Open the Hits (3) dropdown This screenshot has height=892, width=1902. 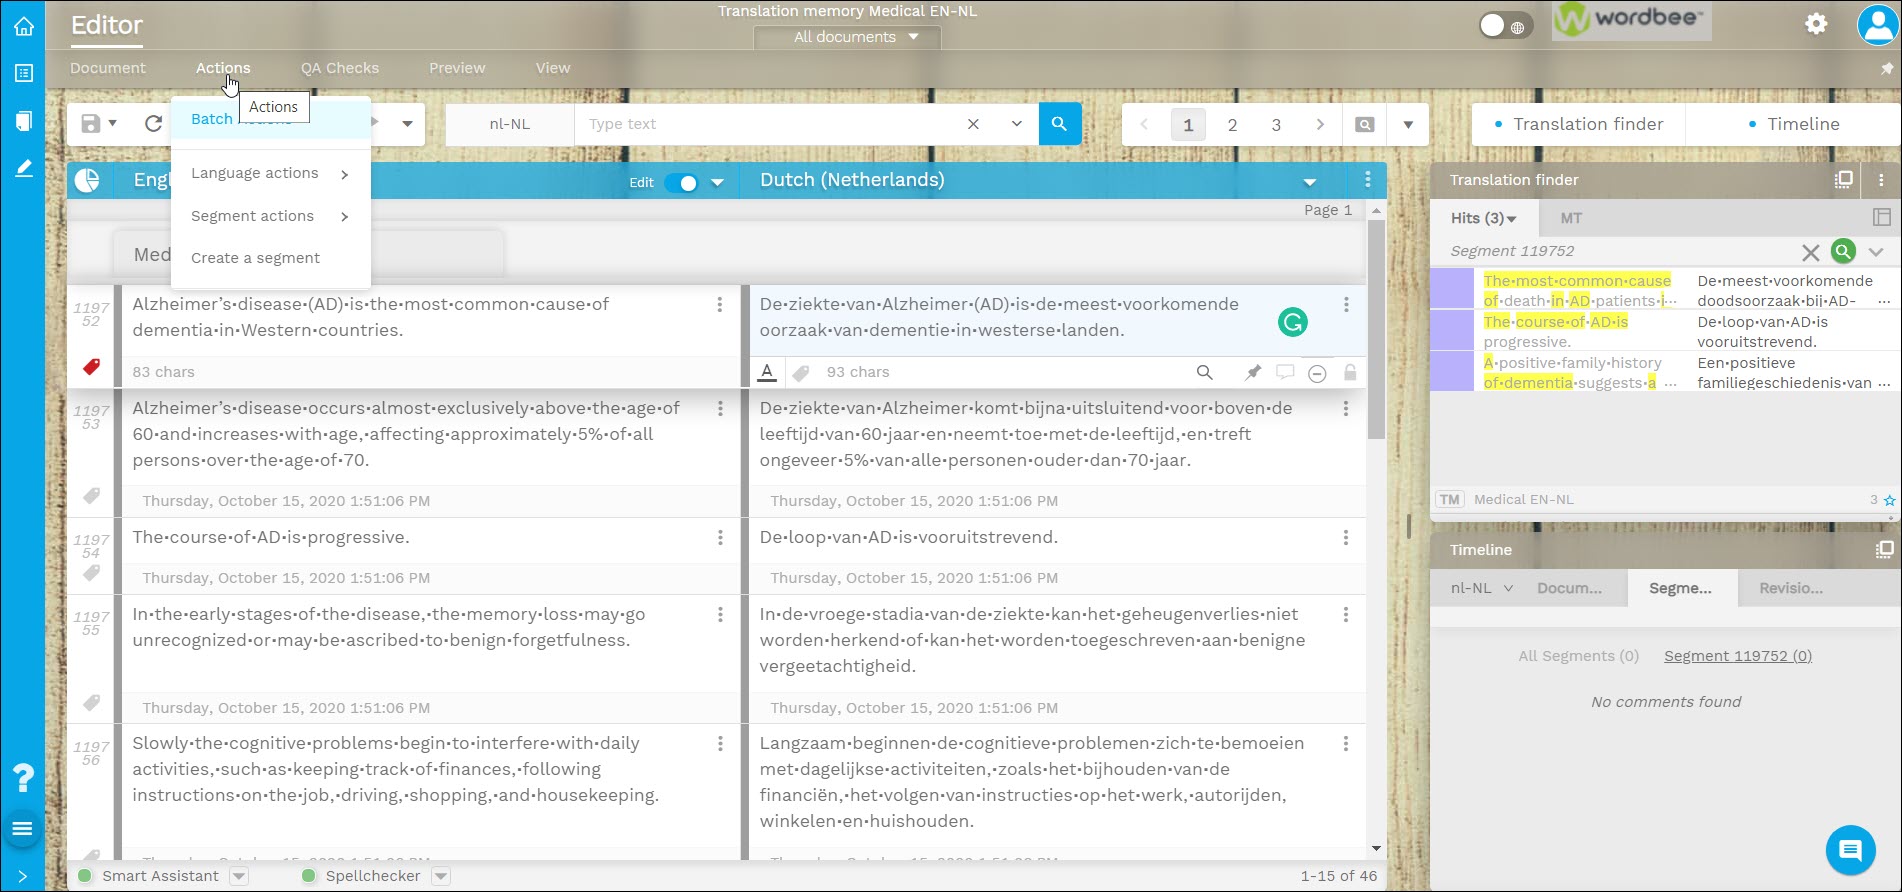click(1483, 218)
